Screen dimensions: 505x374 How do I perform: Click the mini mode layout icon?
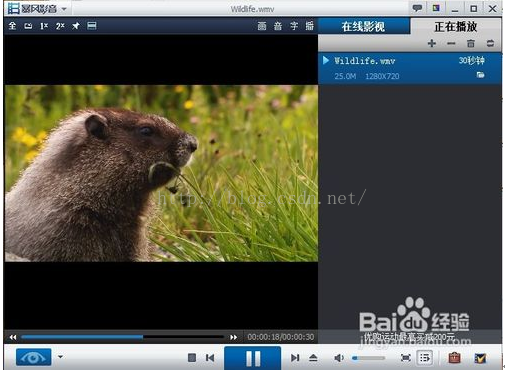point(92,26)
